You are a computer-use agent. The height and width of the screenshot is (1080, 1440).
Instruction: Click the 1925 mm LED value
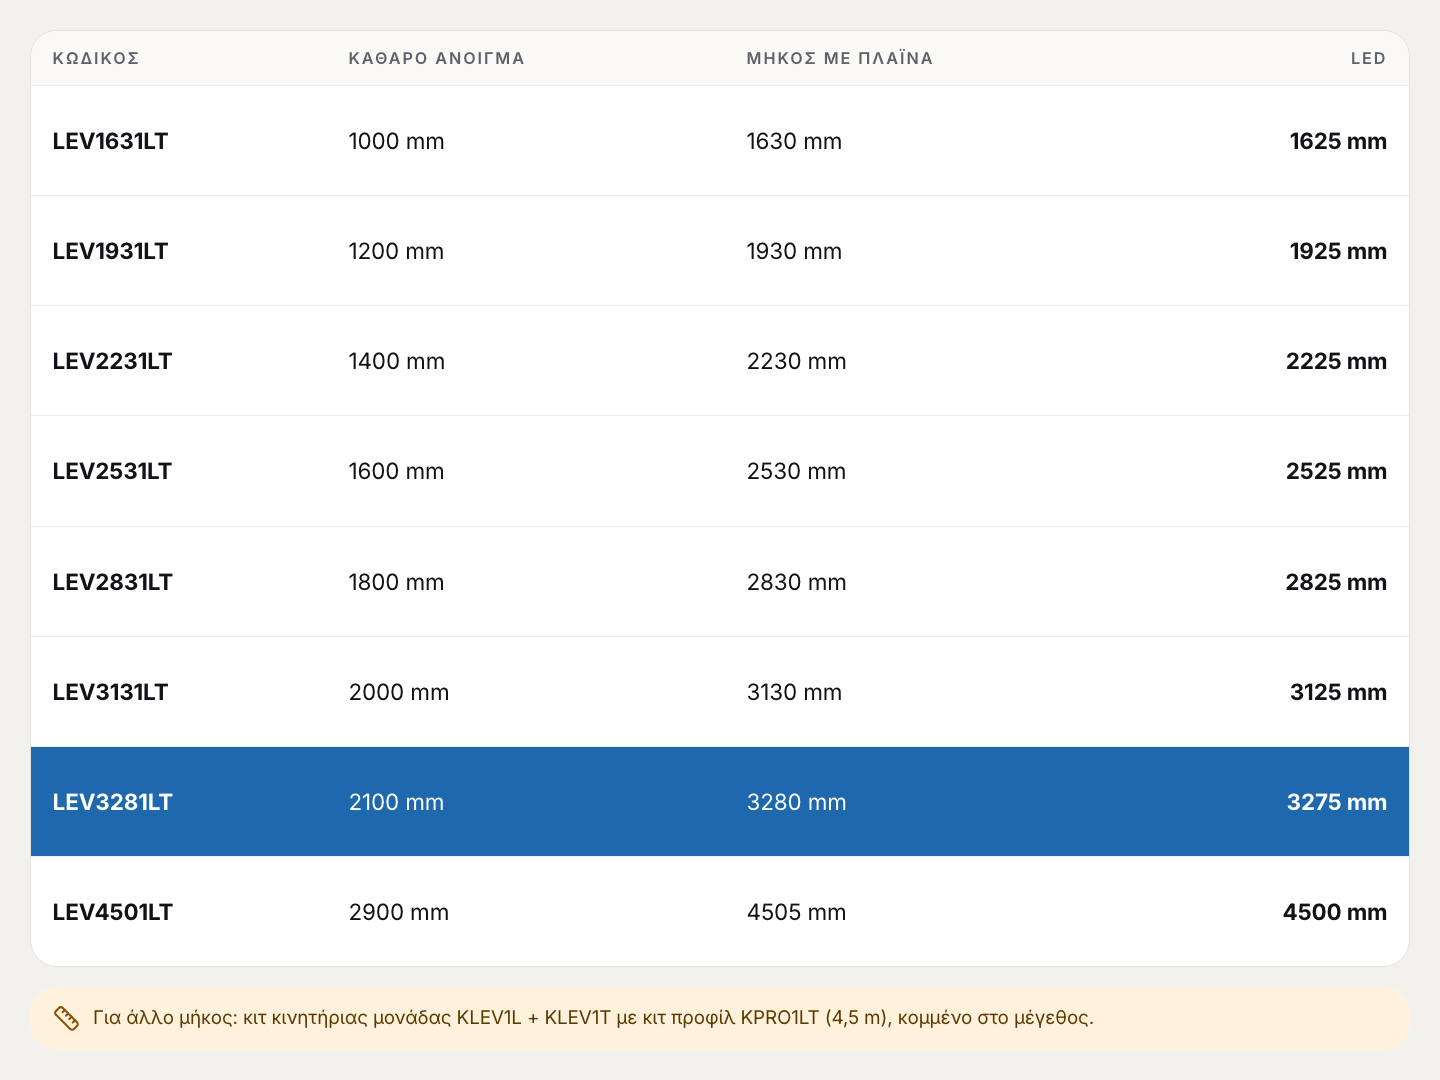pos(1338,251)
